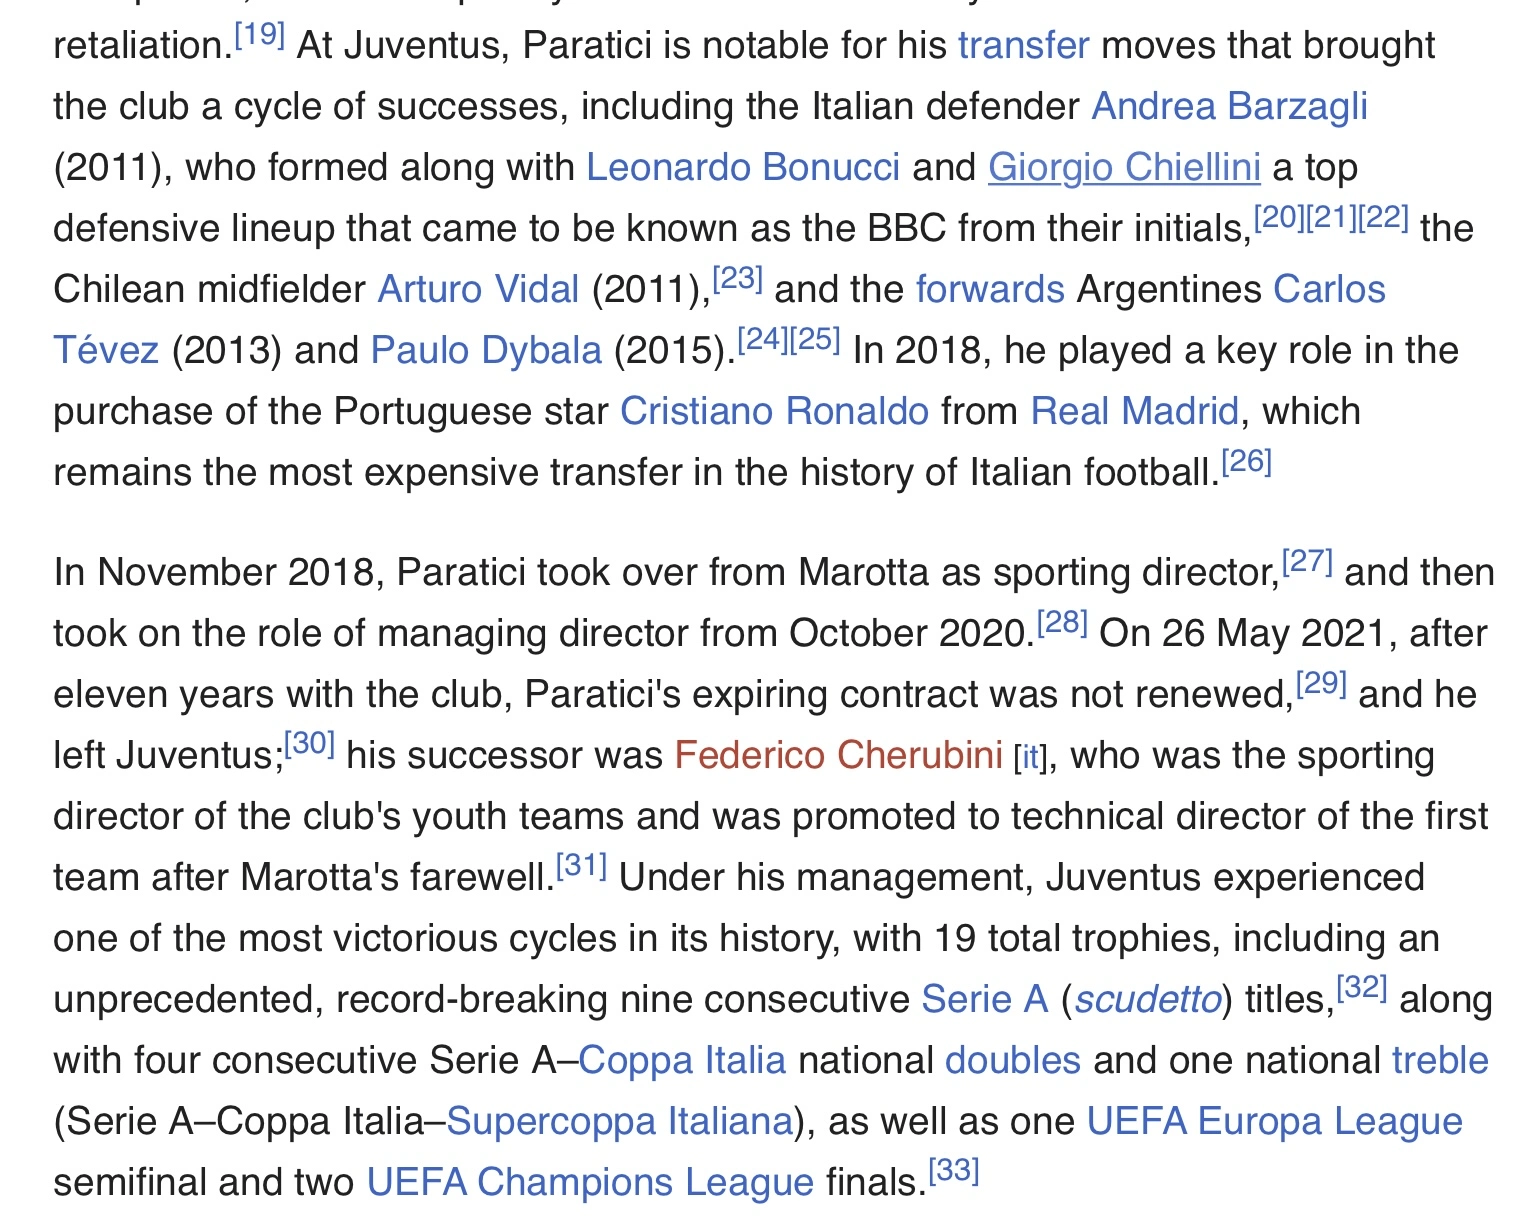Open the Serie A link before scudetto
The image size is (1518, 1225).
pyautogui.click(x=984, y=1000)
